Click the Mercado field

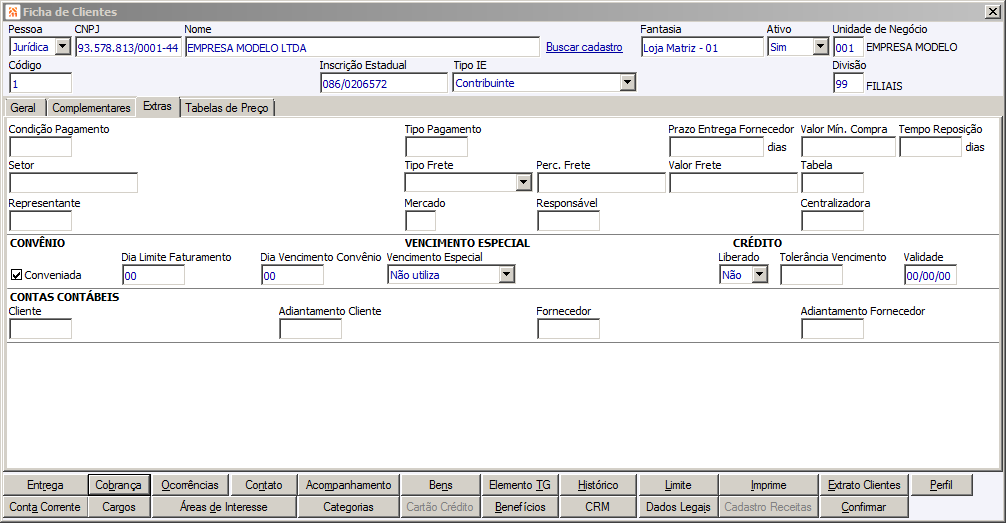421,221
